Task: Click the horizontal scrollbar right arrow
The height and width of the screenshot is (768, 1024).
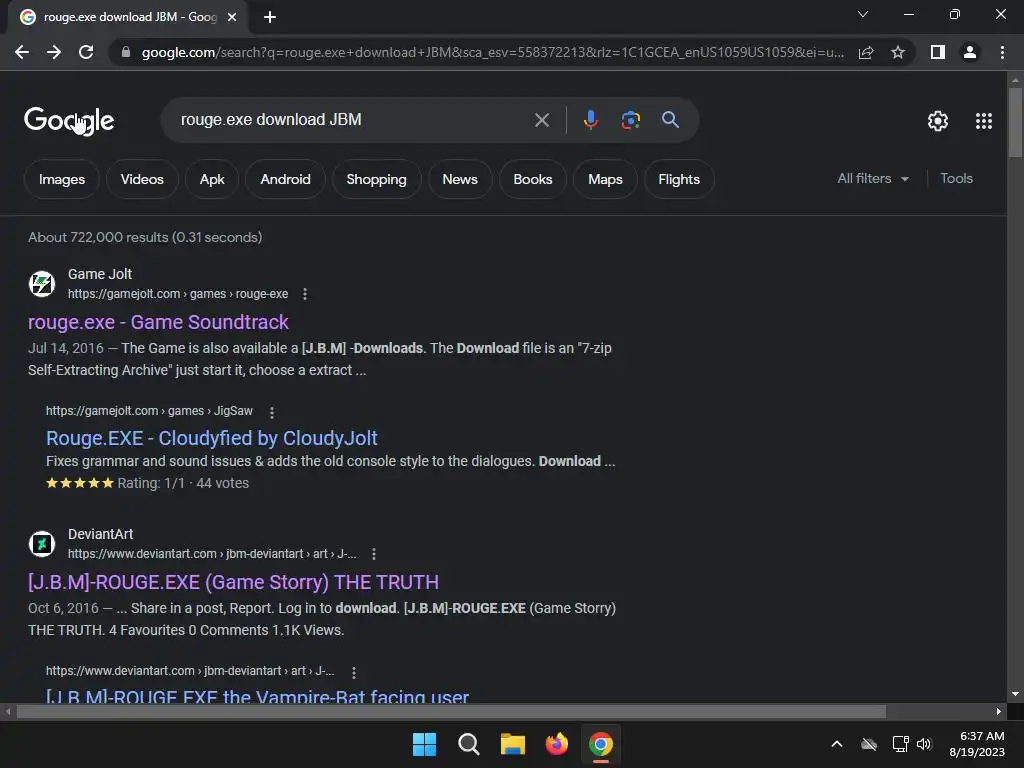Action: pos(999,711)
